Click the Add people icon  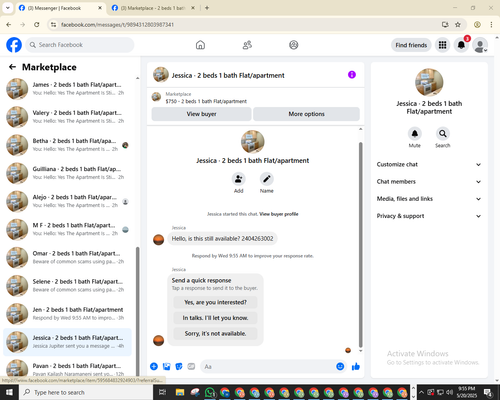[x=239, y=179]
